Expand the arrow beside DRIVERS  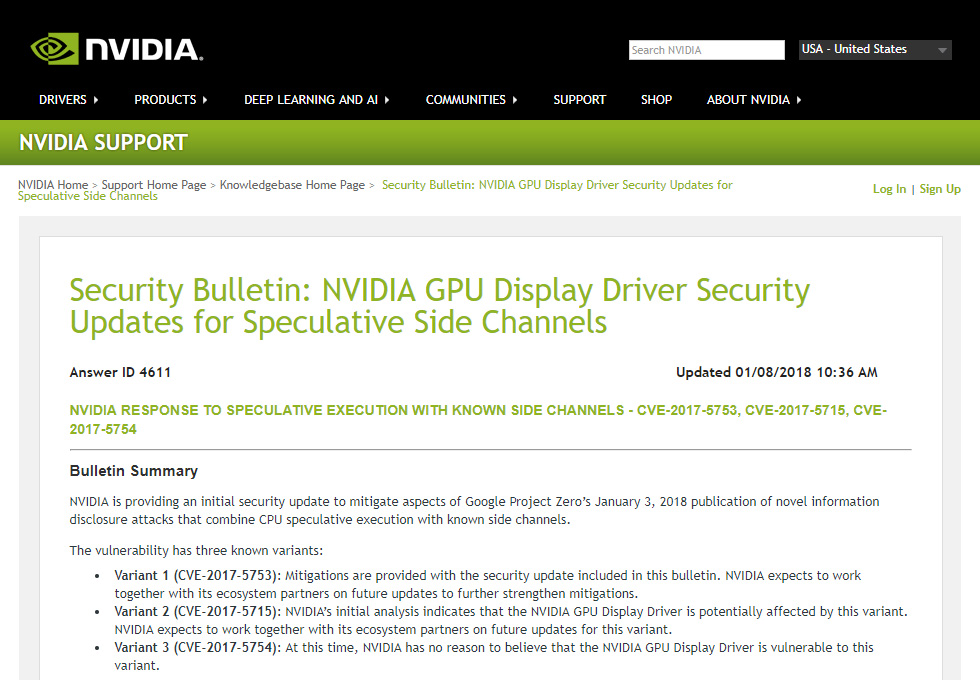click(96, 100)
